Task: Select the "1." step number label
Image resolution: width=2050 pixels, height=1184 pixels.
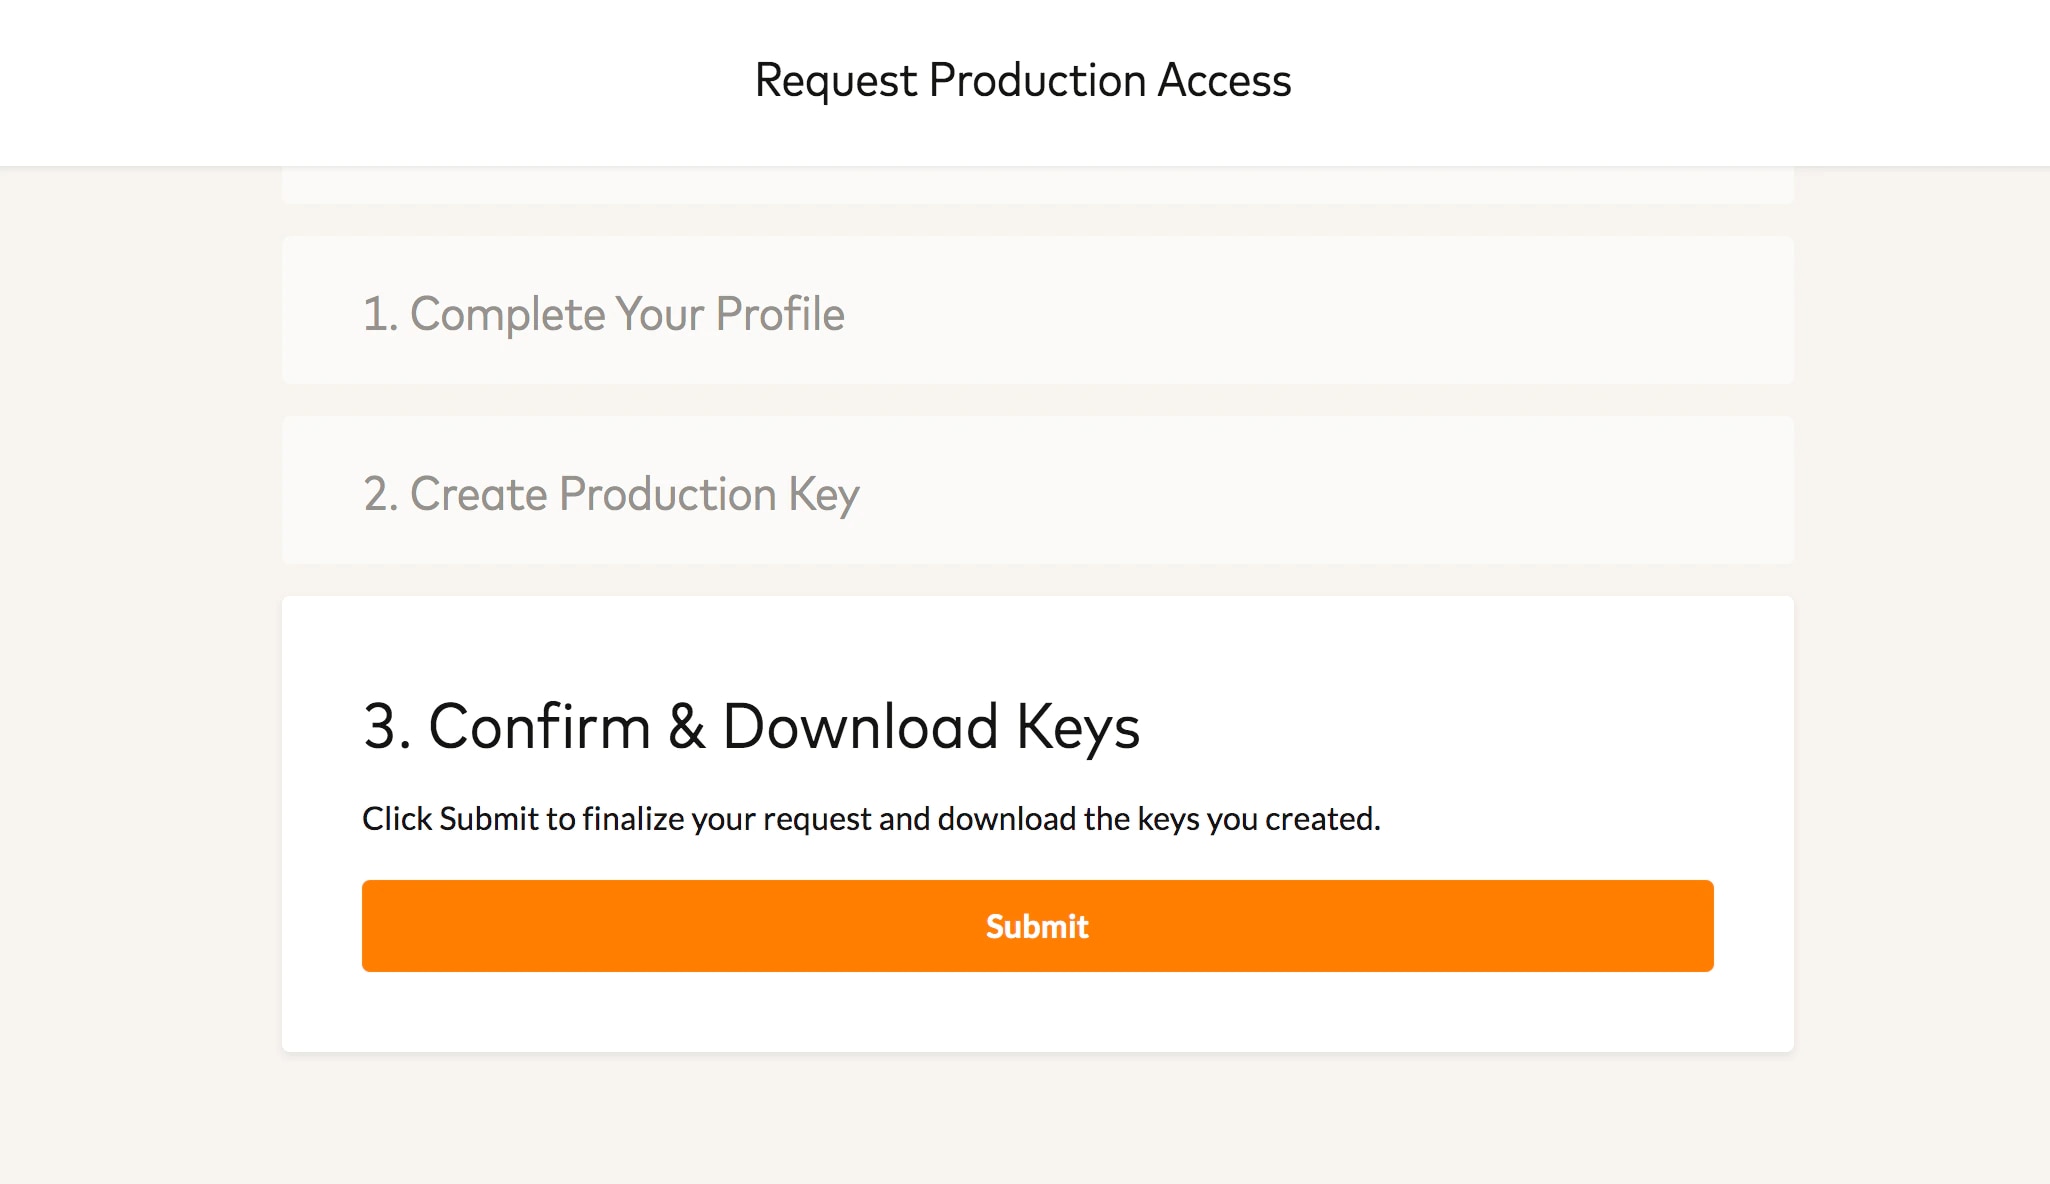Action: coord(380,314)
